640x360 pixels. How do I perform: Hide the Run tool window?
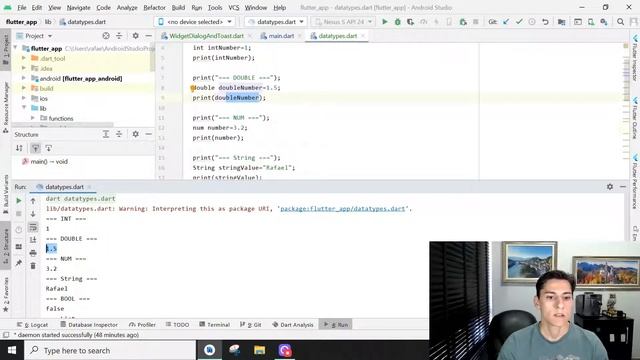623,187
